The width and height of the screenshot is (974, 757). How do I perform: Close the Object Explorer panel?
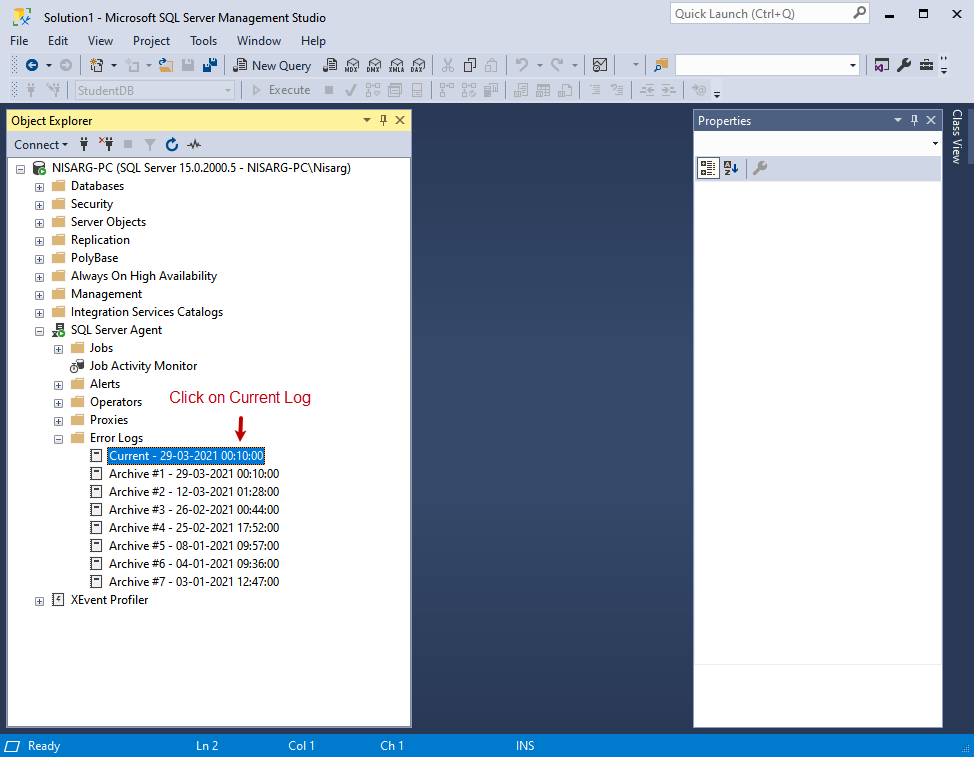[400, 120]
